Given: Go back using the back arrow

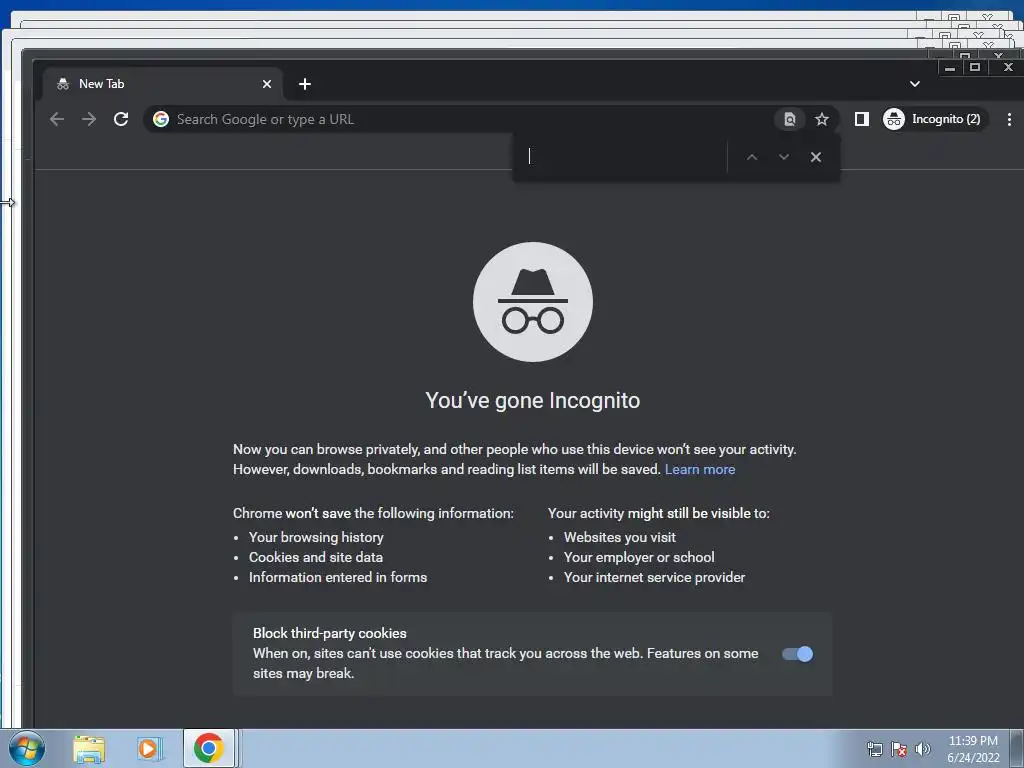Looking at the screenshot, I should coord(57,119).
